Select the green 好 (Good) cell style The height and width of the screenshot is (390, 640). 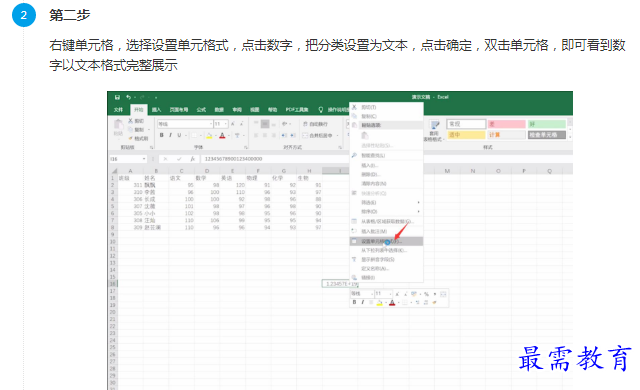(x=547, y=124)
